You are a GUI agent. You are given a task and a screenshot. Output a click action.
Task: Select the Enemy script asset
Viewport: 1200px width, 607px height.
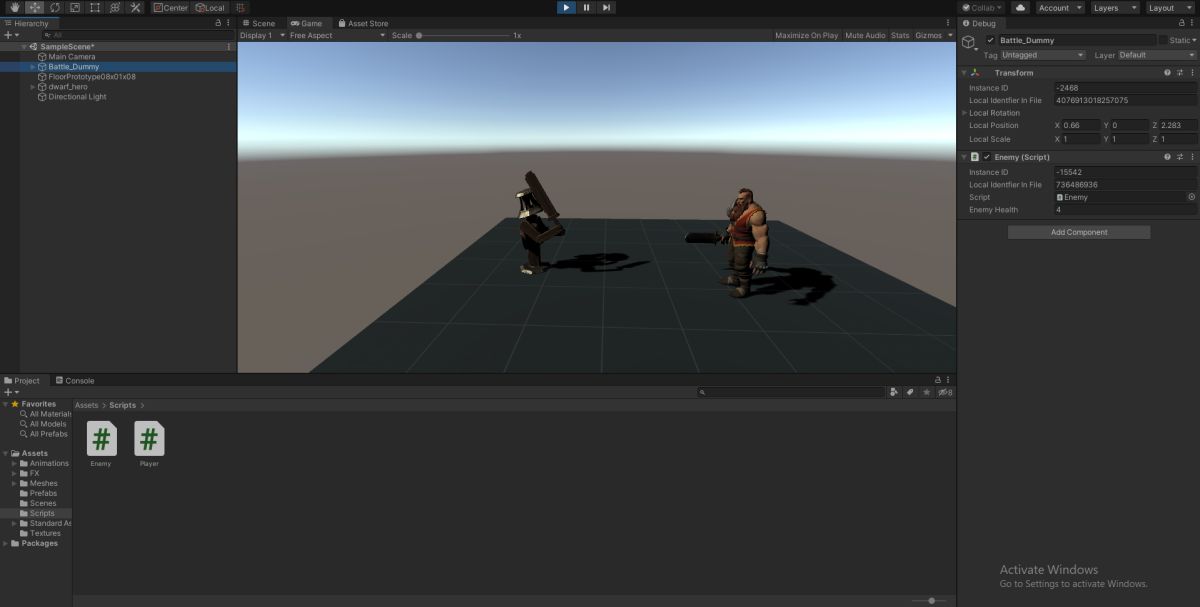click(x=101, y=444)
